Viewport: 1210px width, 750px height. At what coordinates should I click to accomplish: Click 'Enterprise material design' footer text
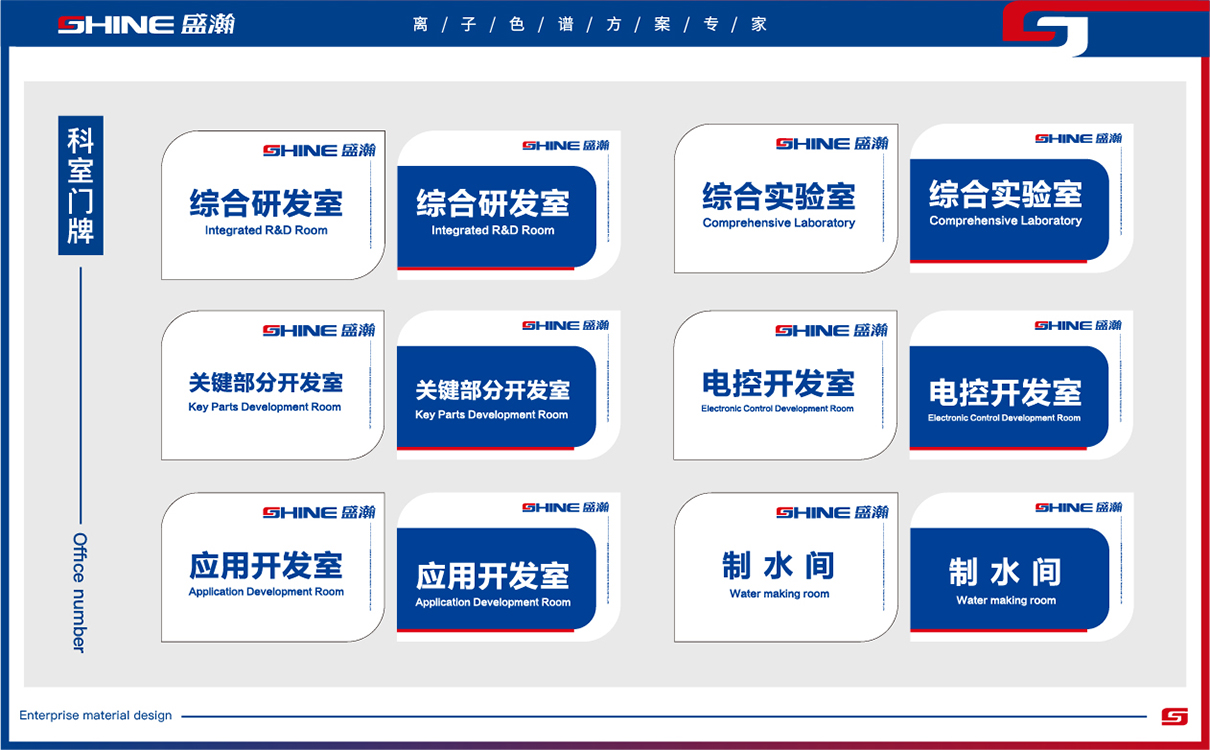tap(96, 716)
